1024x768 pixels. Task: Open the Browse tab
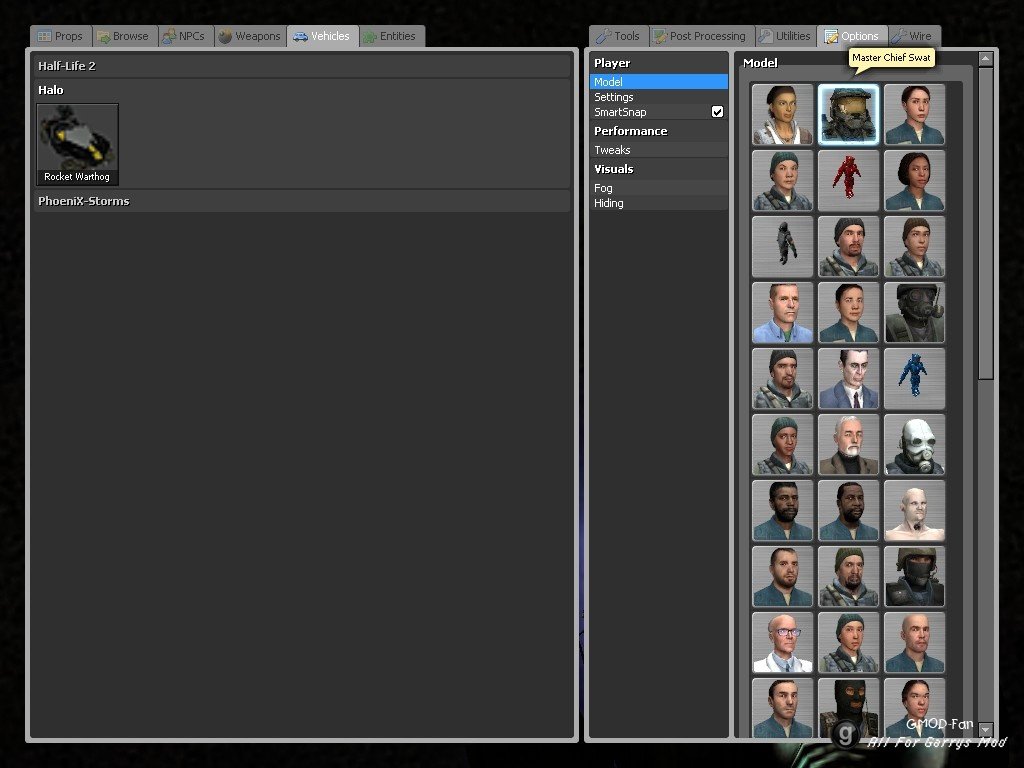pos(123,37)
